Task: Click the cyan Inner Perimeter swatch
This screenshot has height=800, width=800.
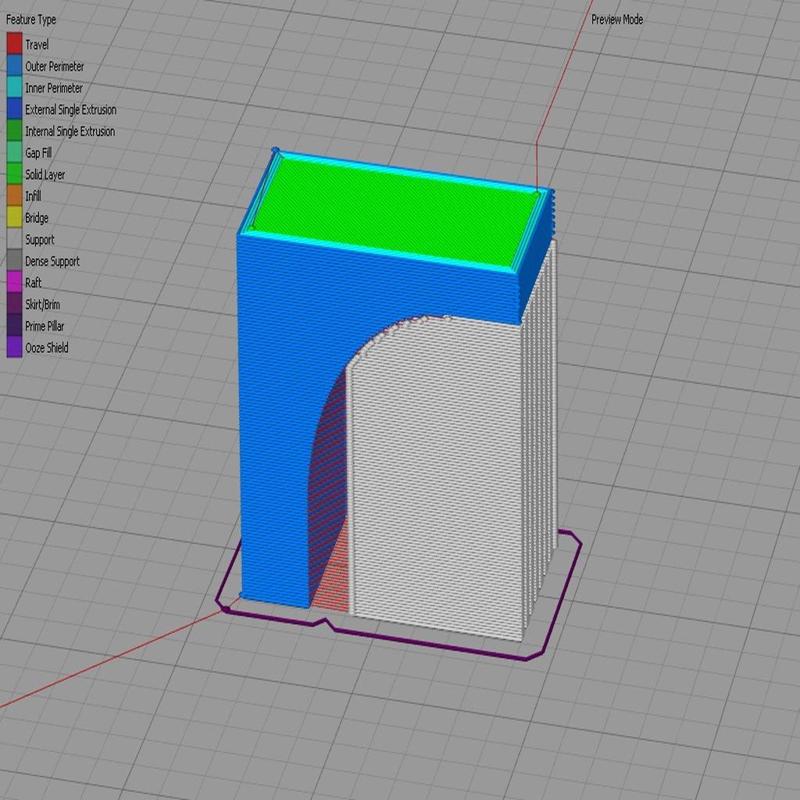Action: pyautogui.click(x=14, y=88)
